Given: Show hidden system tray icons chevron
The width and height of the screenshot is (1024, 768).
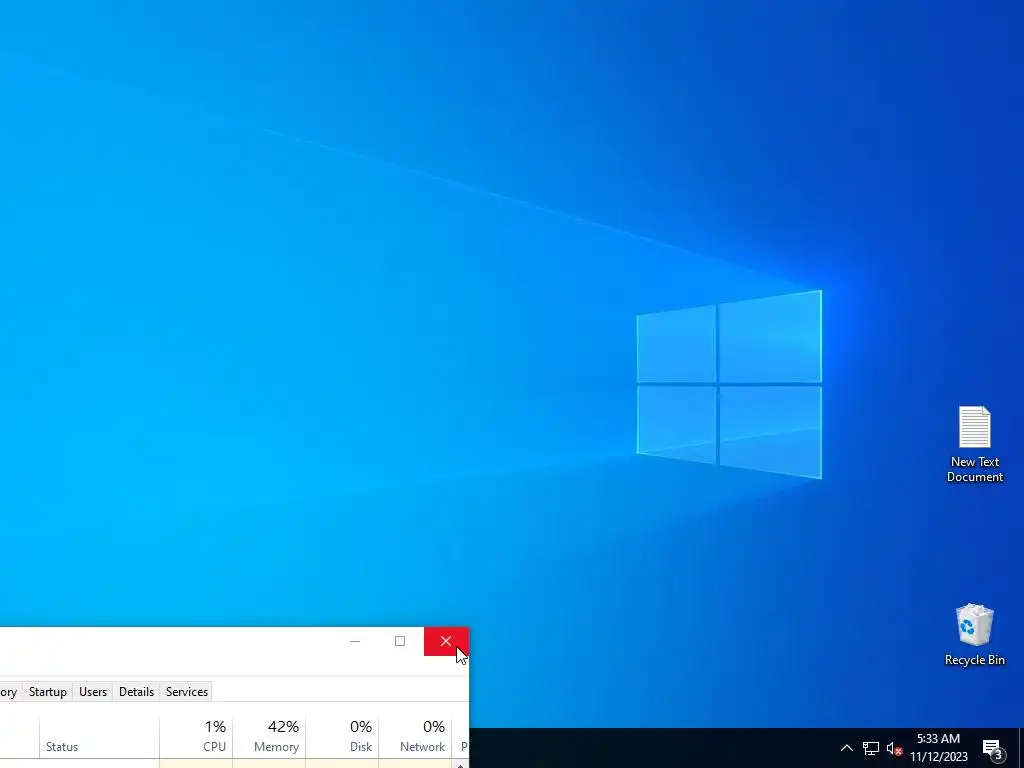Looking at the screenshot, I should click(846, 748).
